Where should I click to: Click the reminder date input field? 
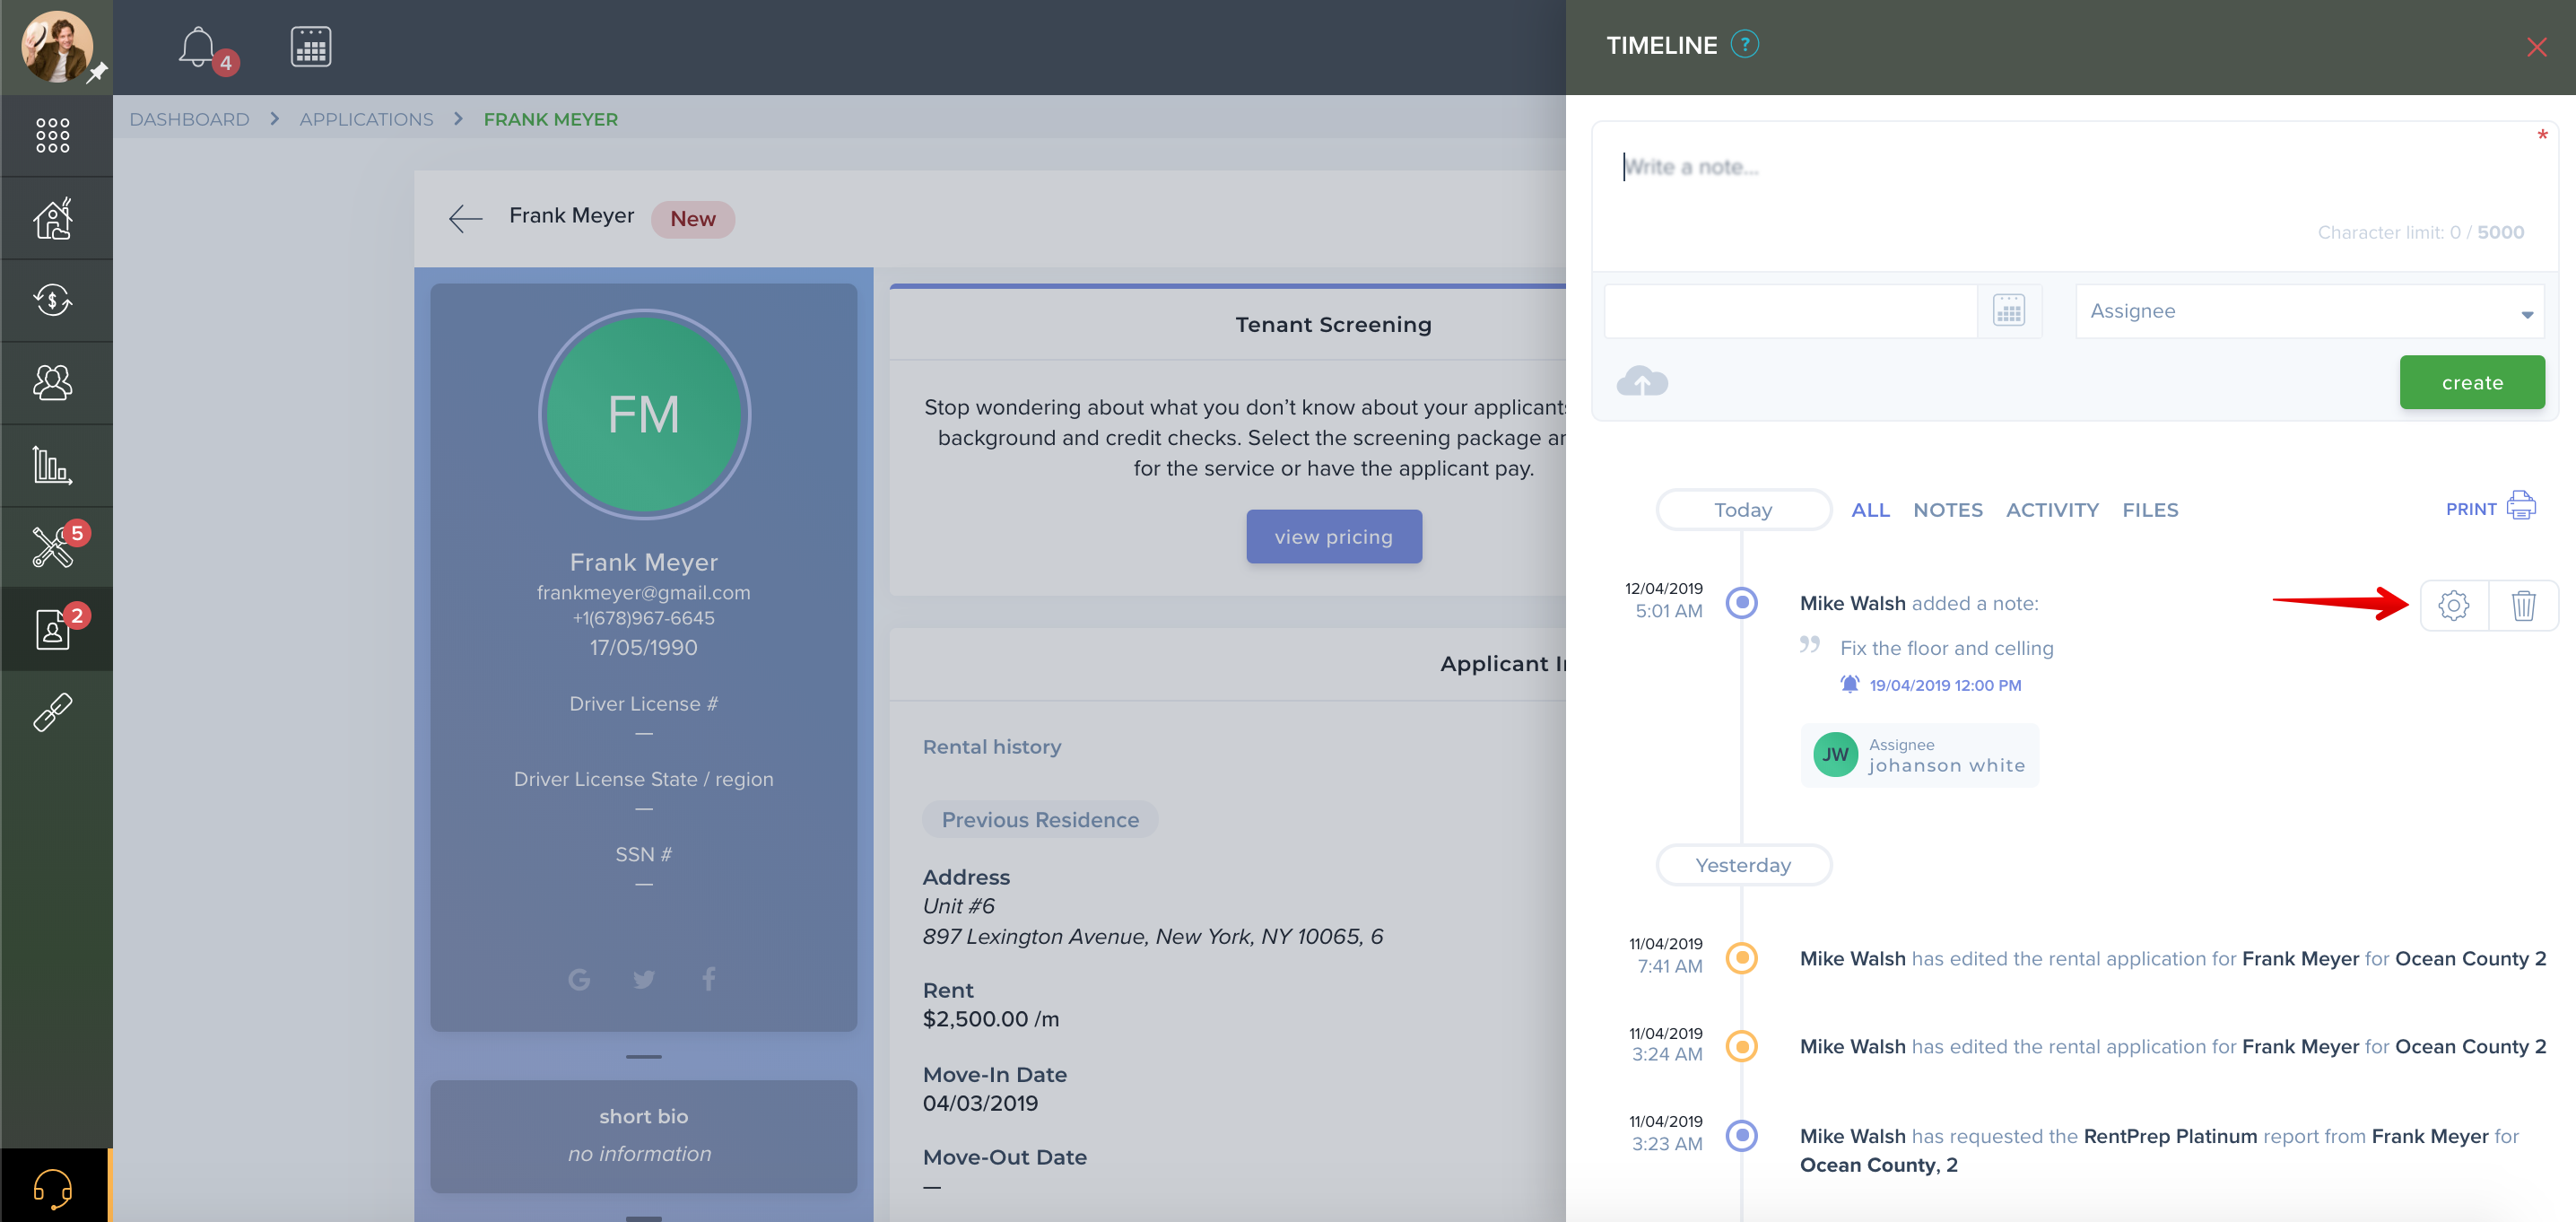click(1790, 311)
